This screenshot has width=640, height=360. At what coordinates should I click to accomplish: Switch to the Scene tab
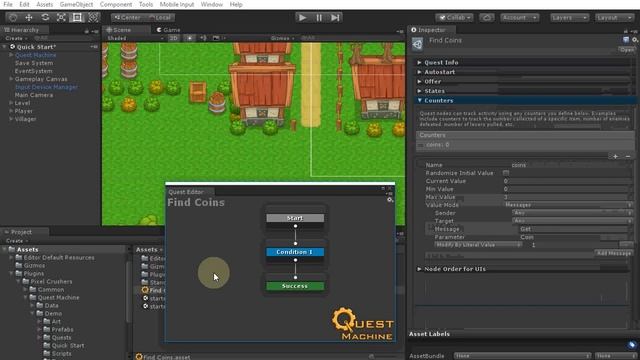(119, 30)
